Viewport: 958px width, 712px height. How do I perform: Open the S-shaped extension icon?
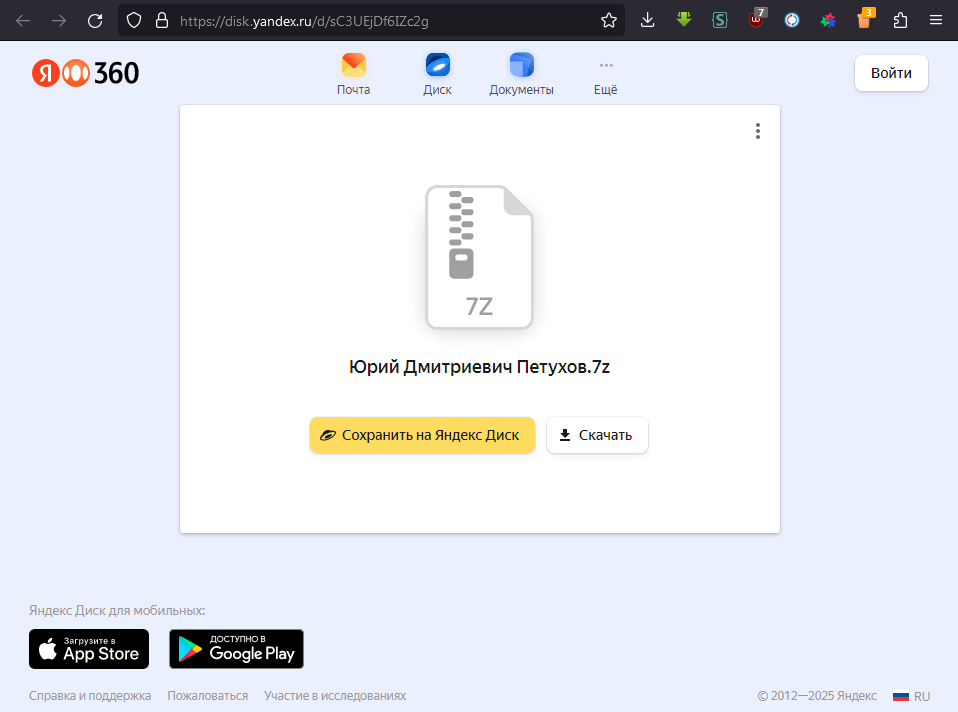[720, 21]
